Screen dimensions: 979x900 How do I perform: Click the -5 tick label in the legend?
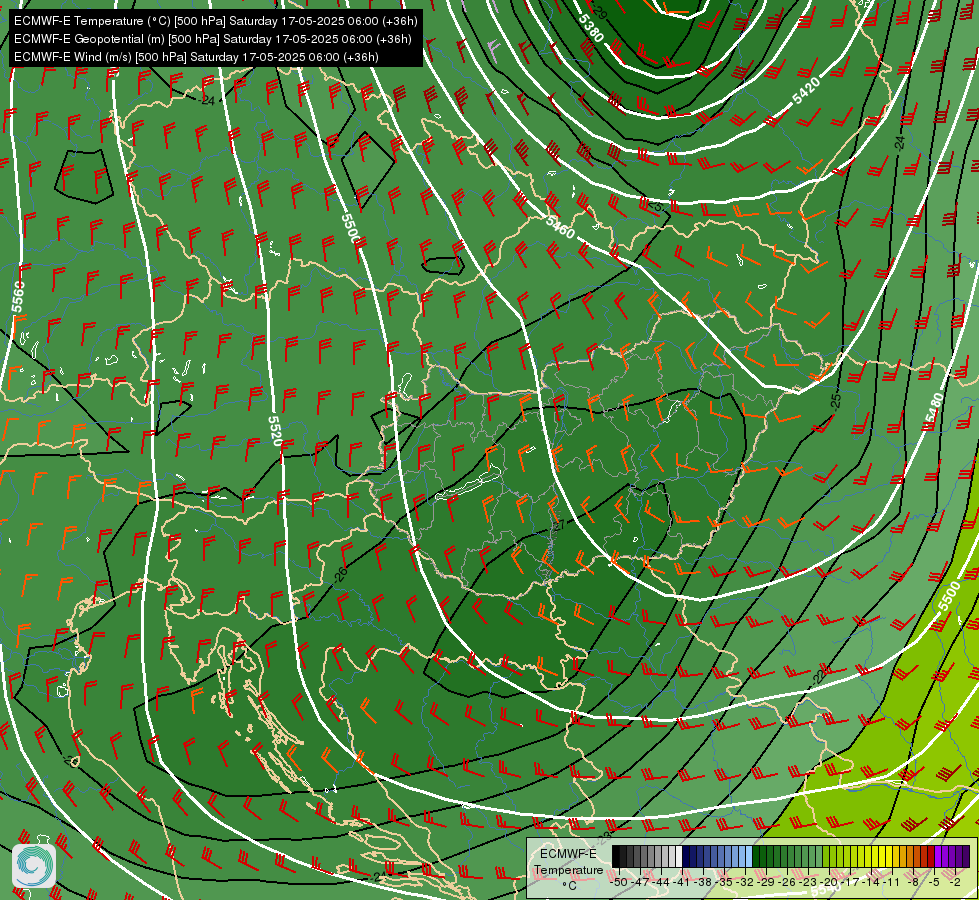(934, 882)
